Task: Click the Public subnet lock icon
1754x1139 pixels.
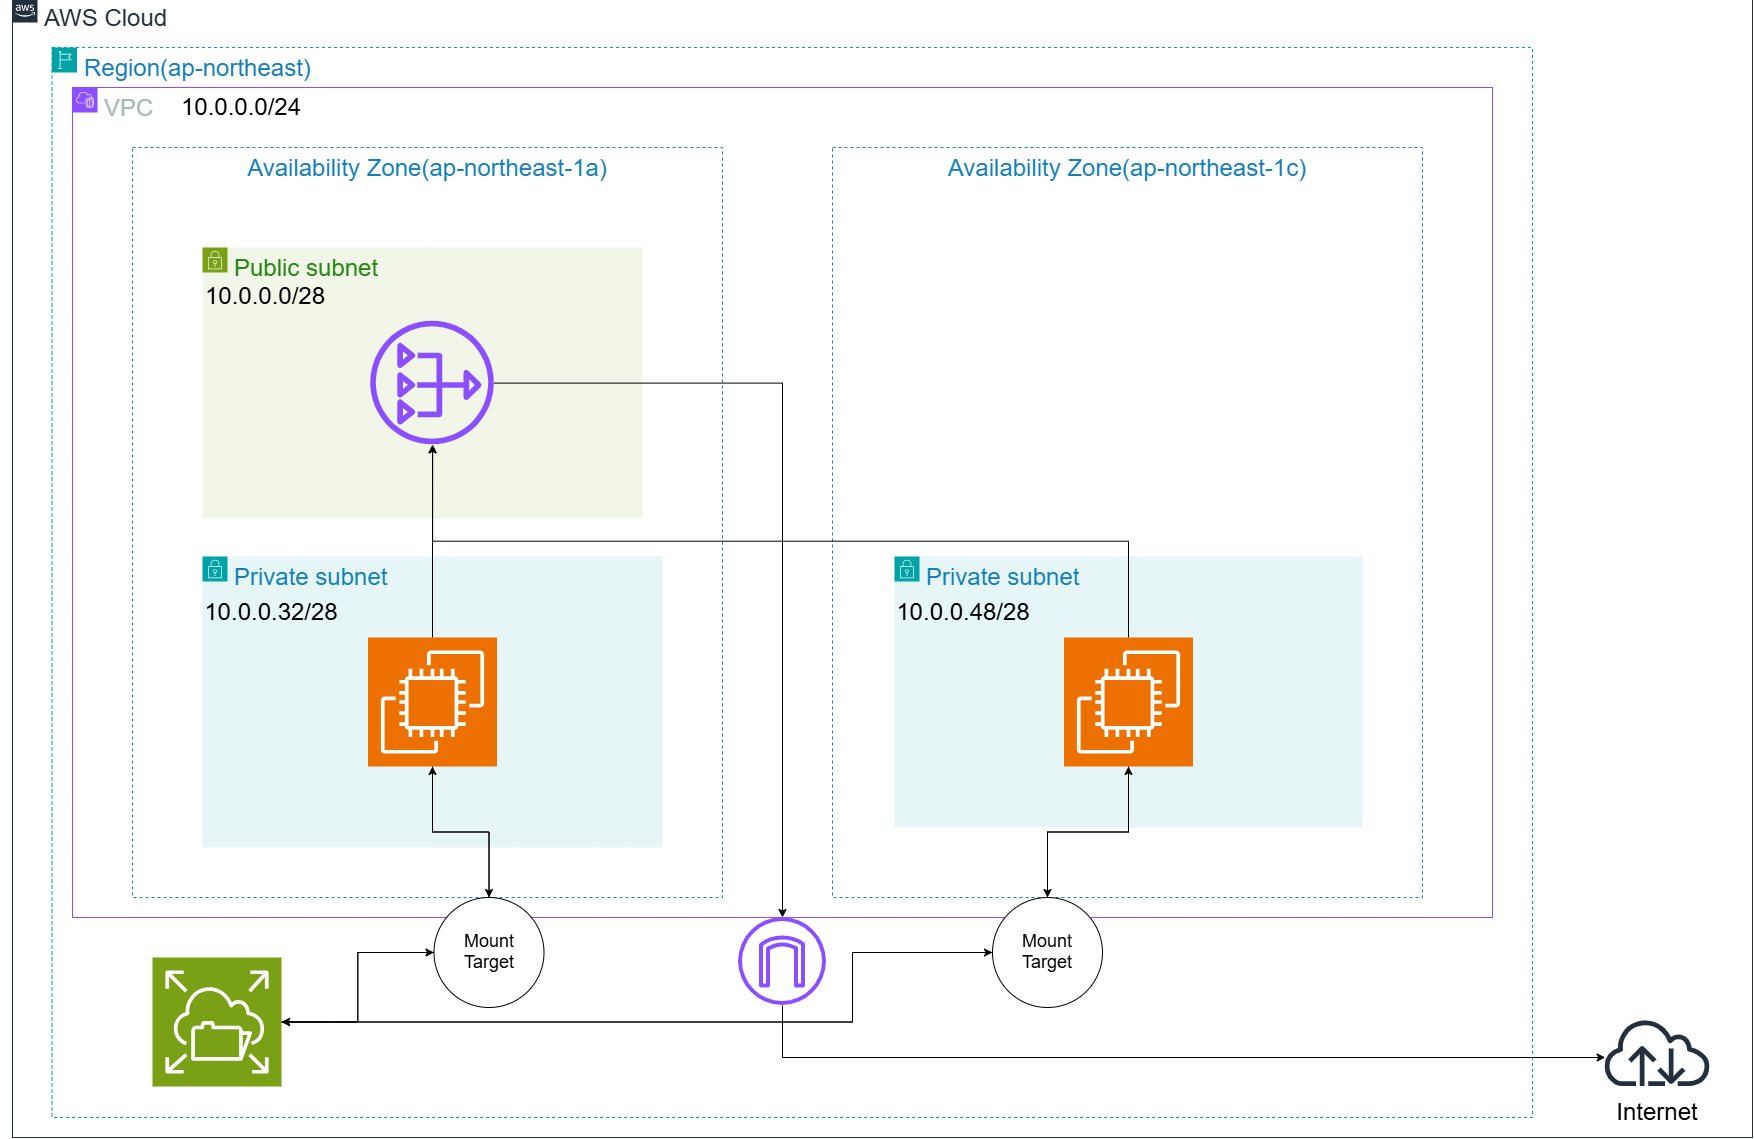Action: click(x=215, y=260)
